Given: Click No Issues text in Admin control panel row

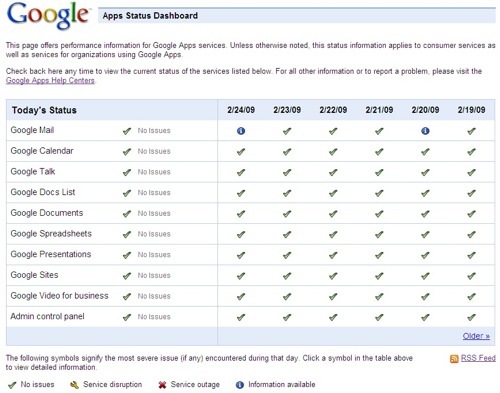Looking at the screenshot, I should [x=154, y=317].
